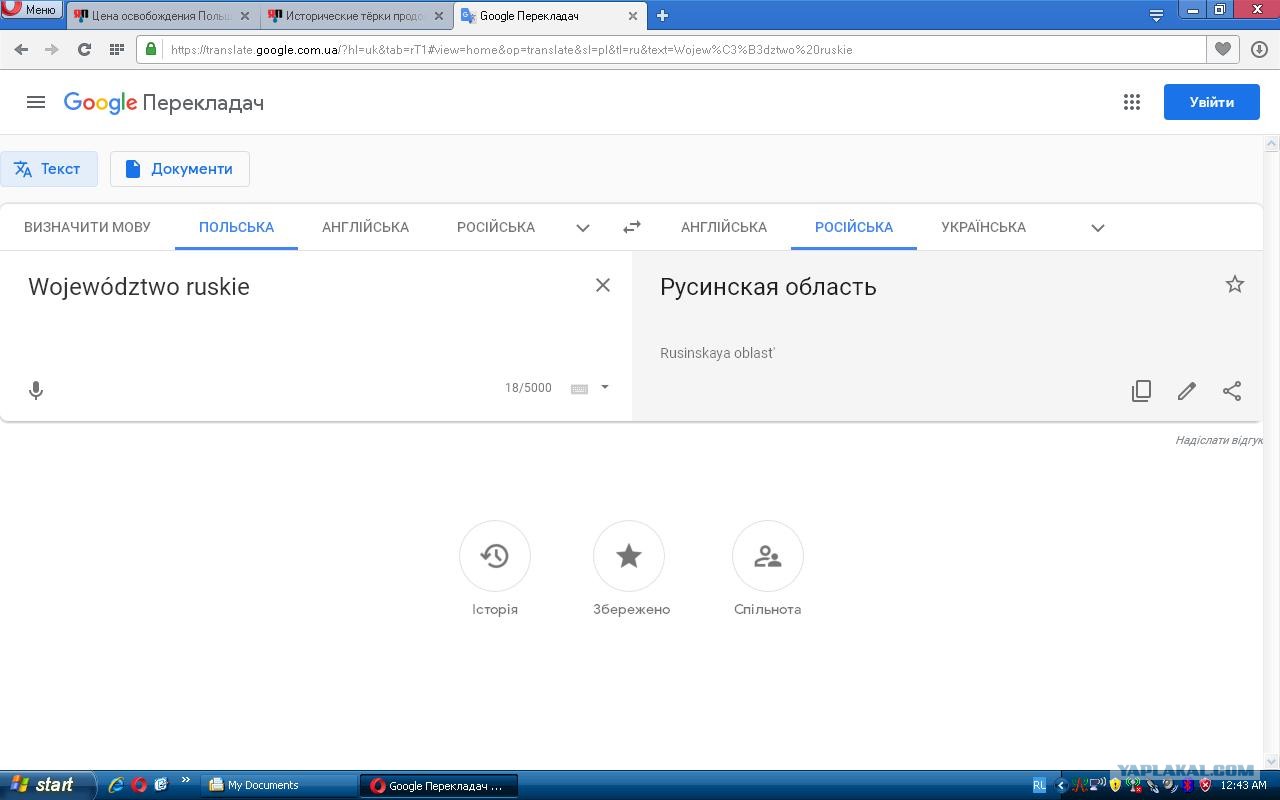Select the Документи mode button

point(180,169)
